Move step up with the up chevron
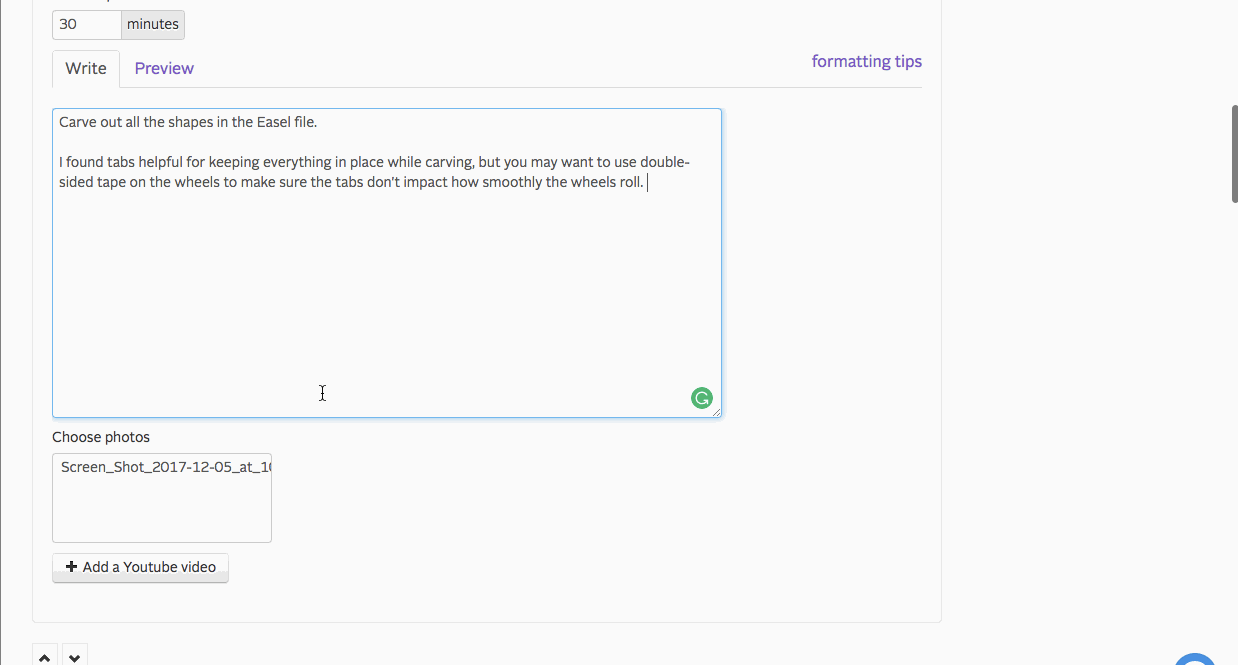 pyautogui.click(x=45, y=657)
